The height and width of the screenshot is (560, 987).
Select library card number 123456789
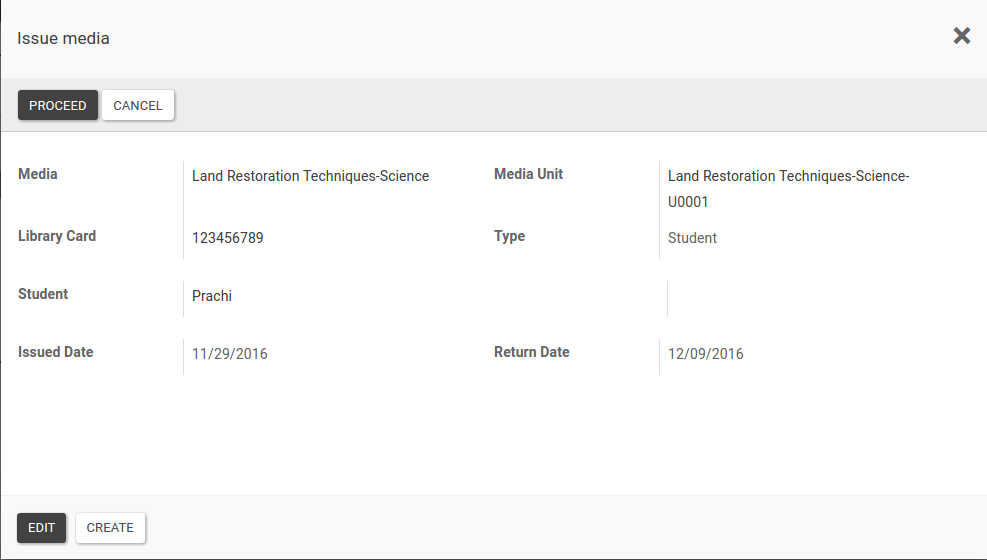pos(228,238)
